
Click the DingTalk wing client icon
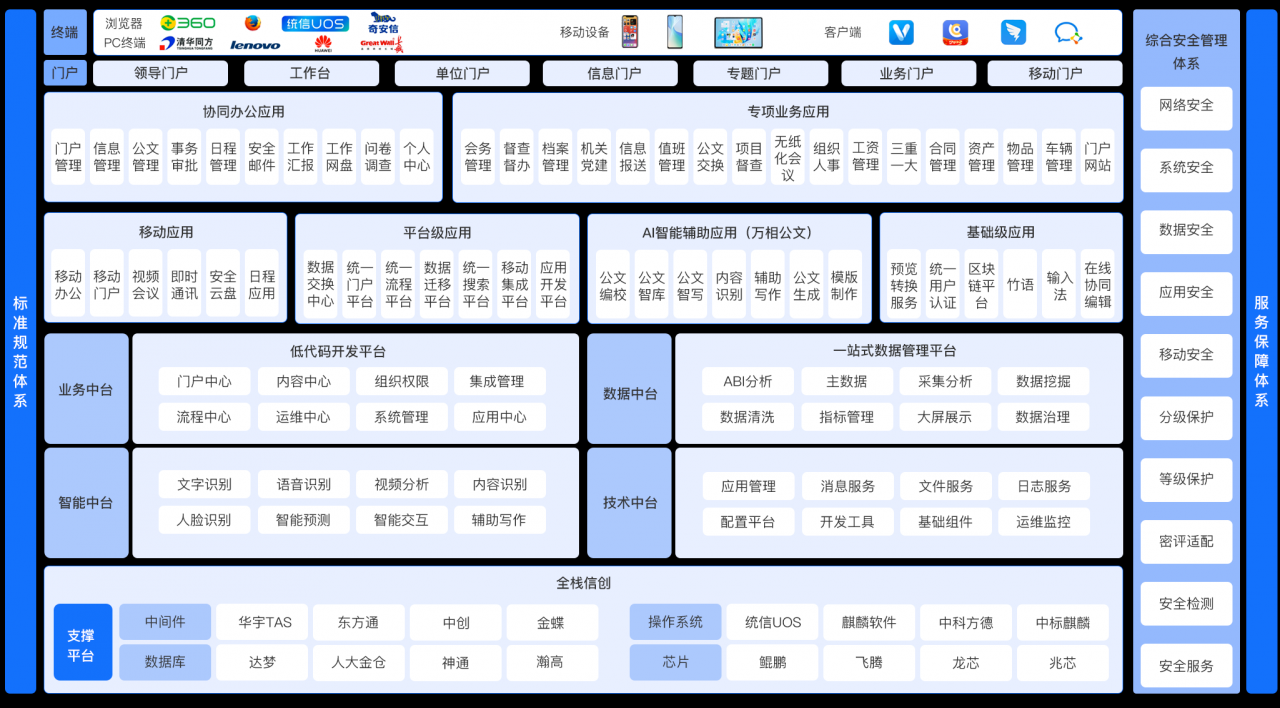pos(1013,32)
